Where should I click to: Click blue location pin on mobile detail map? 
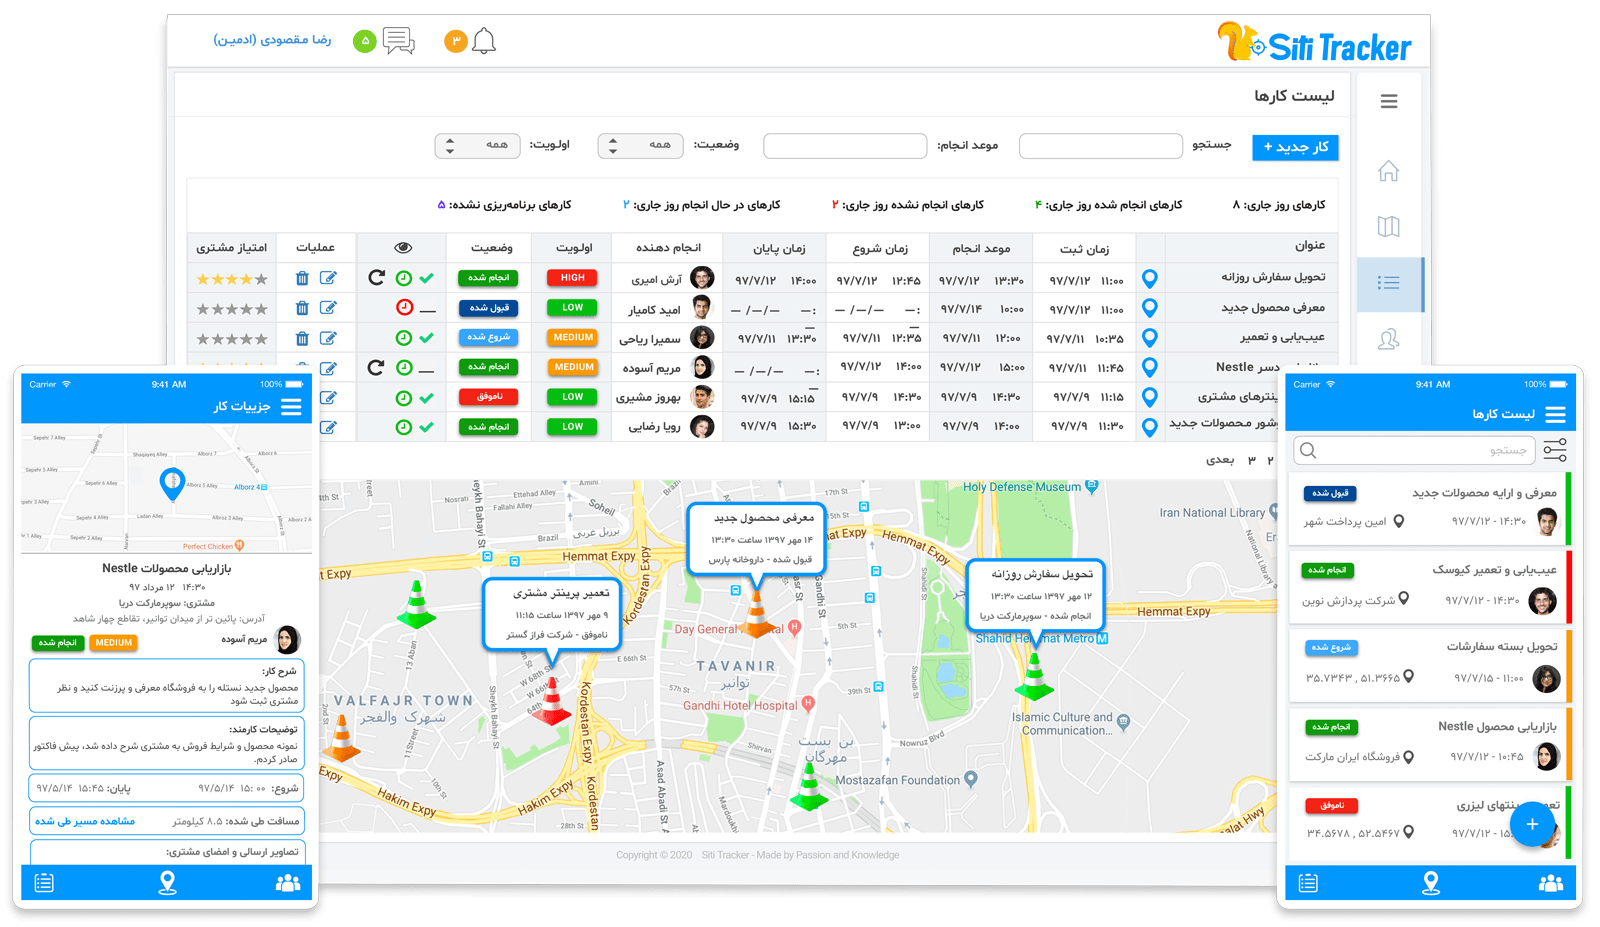[x=172, y=484]
